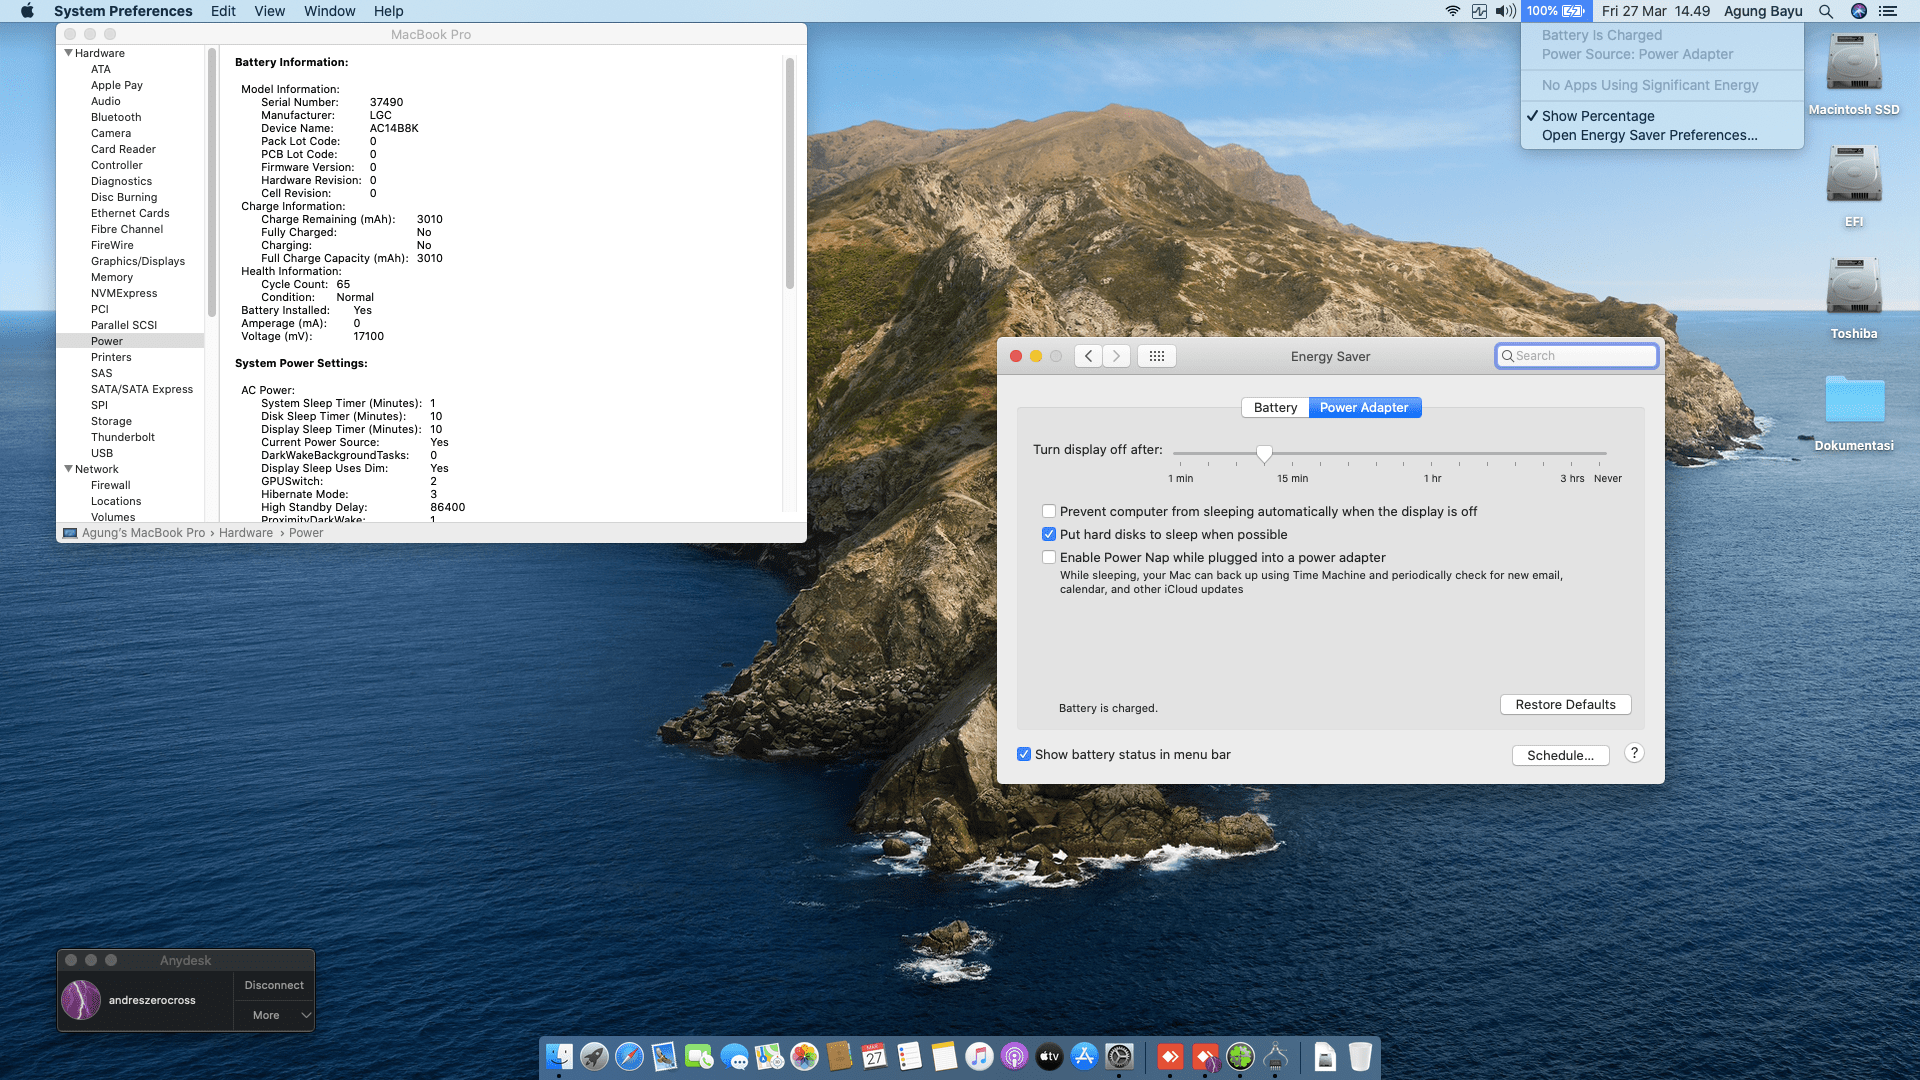Select Open Energy Saver Preferences menu item
This screenshot has height=1080, width=1920.
pyautogui.click(x=1649, y=135)
